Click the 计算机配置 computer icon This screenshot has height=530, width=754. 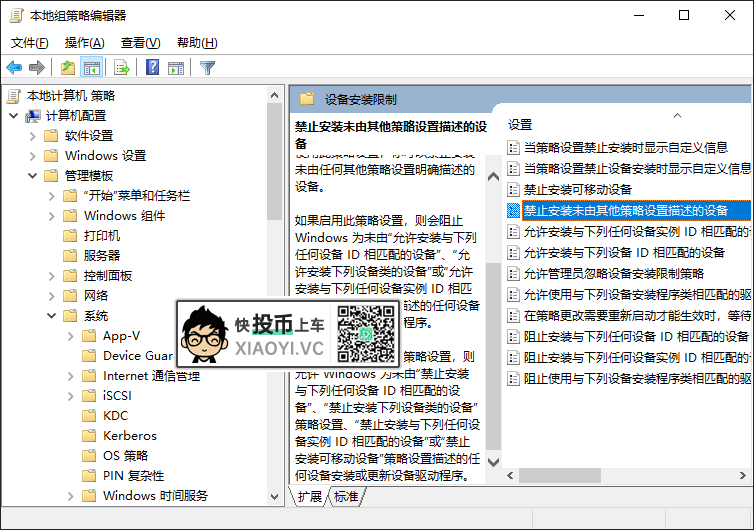[33, 116]
